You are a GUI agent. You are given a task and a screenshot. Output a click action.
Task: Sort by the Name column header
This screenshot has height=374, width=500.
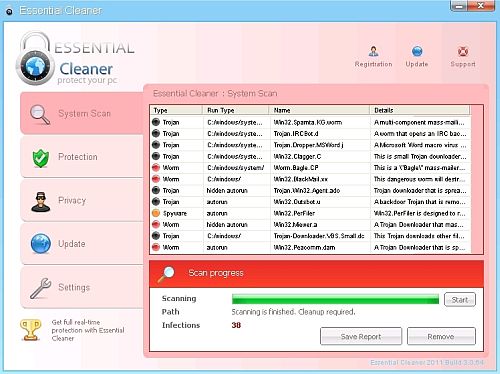pyautogui.click(x=320, y=110)
